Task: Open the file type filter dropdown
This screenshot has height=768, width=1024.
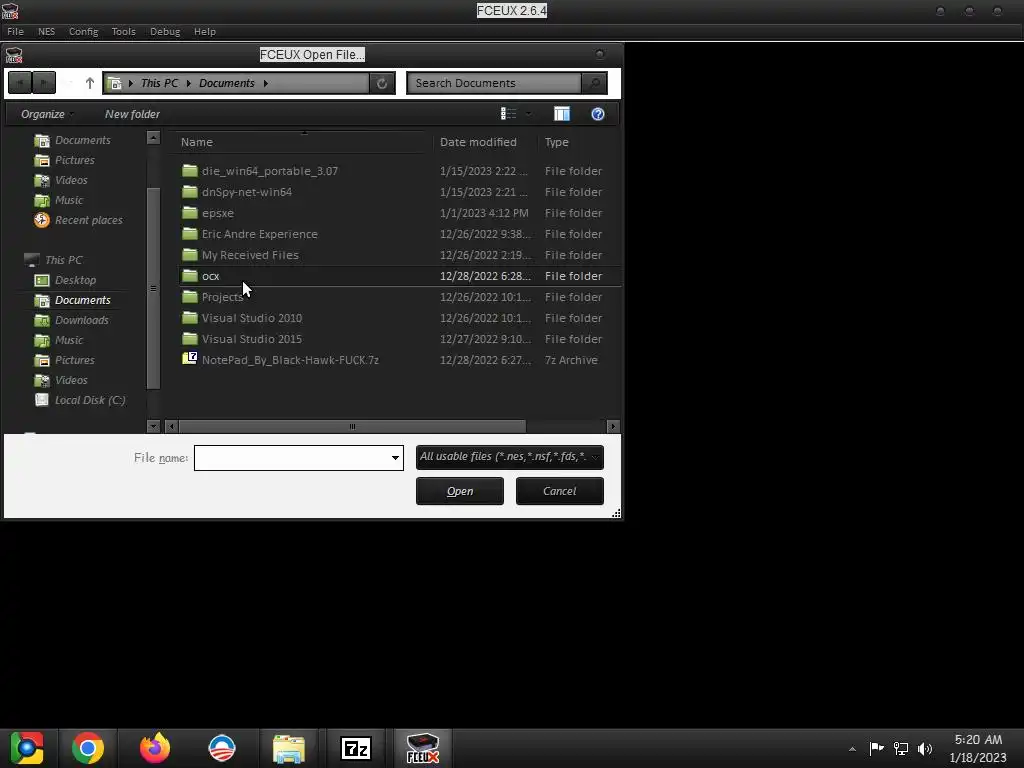Action: (509, 457)
